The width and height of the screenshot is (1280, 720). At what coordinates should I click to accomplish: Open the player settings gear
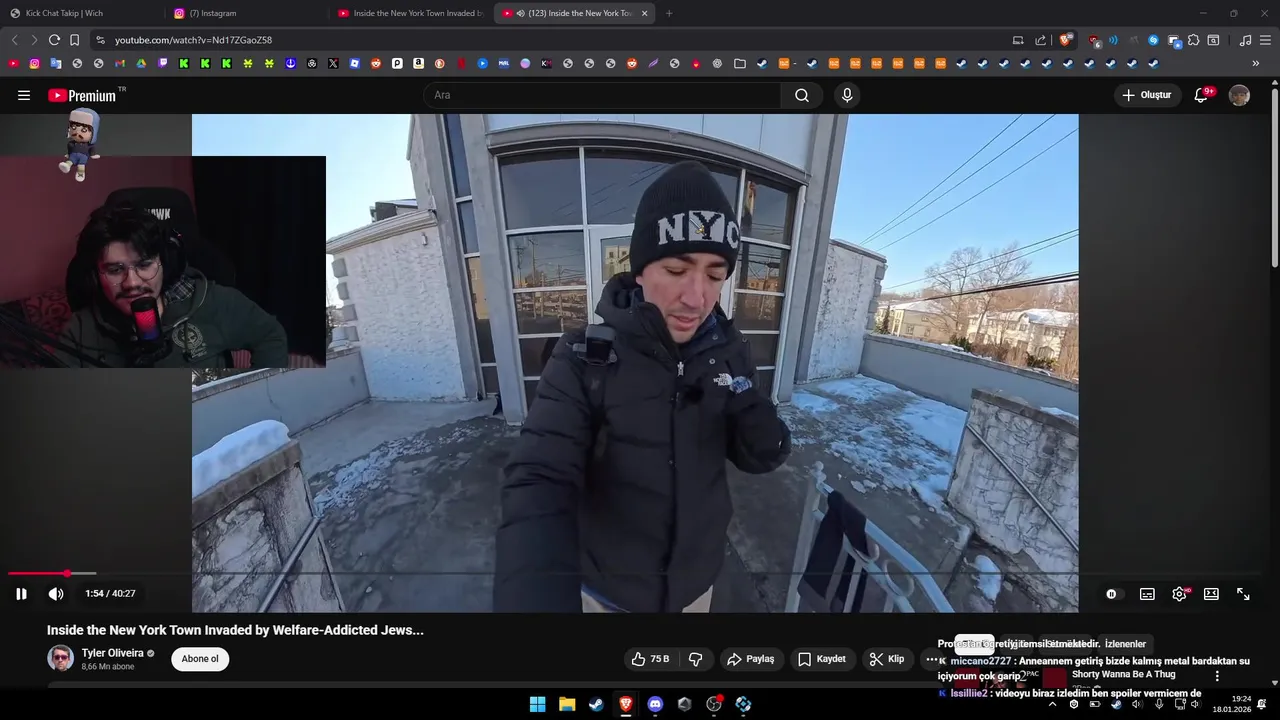[1180, 594]
